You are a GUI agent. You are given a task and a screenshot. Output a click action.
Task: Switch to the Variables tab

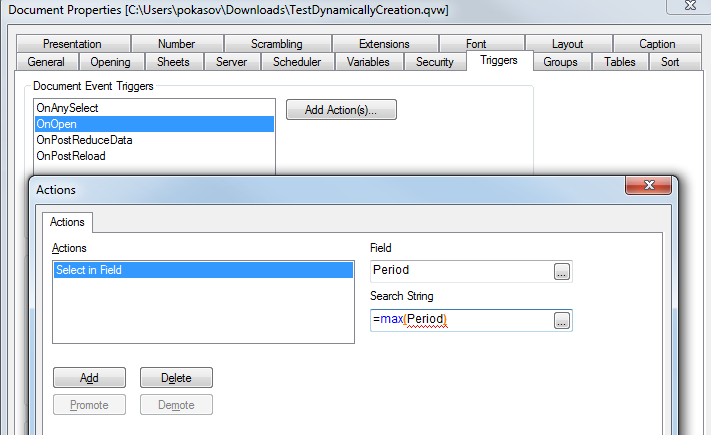coord(368,62)
